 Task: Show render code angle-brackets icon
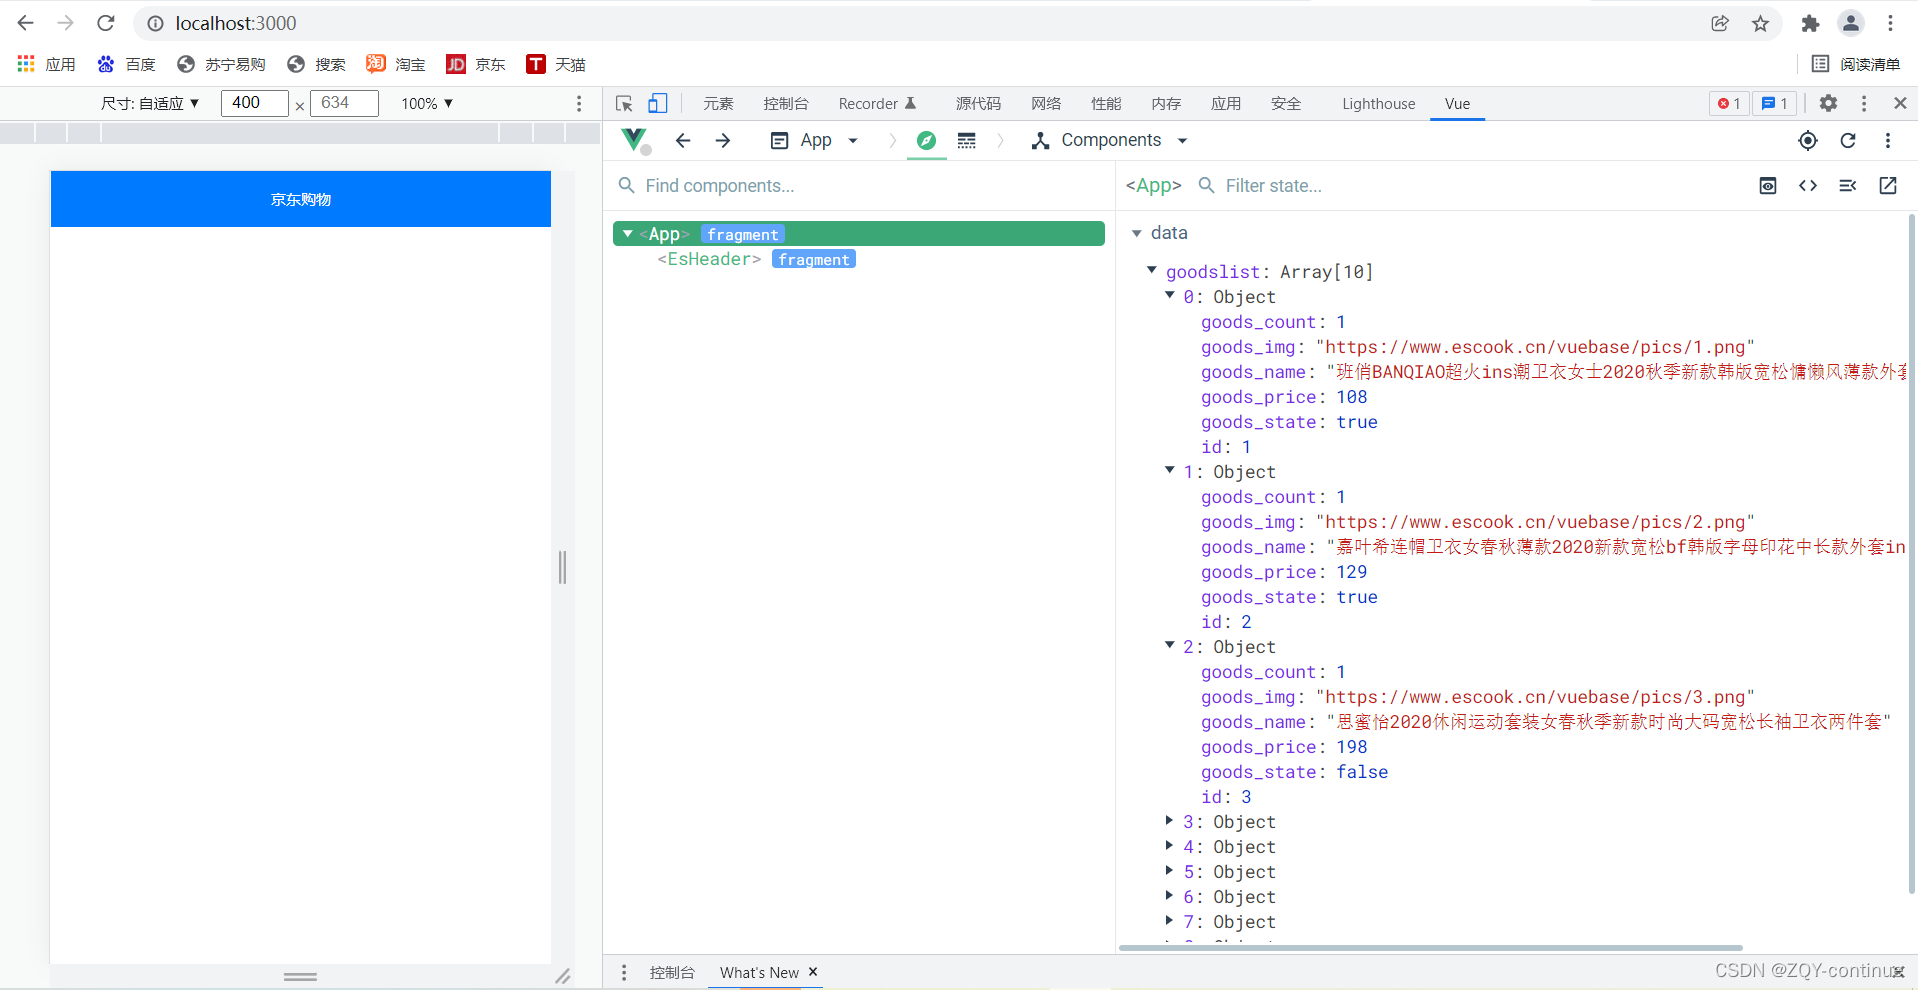pyautogui.click(x=1808, y=186)
